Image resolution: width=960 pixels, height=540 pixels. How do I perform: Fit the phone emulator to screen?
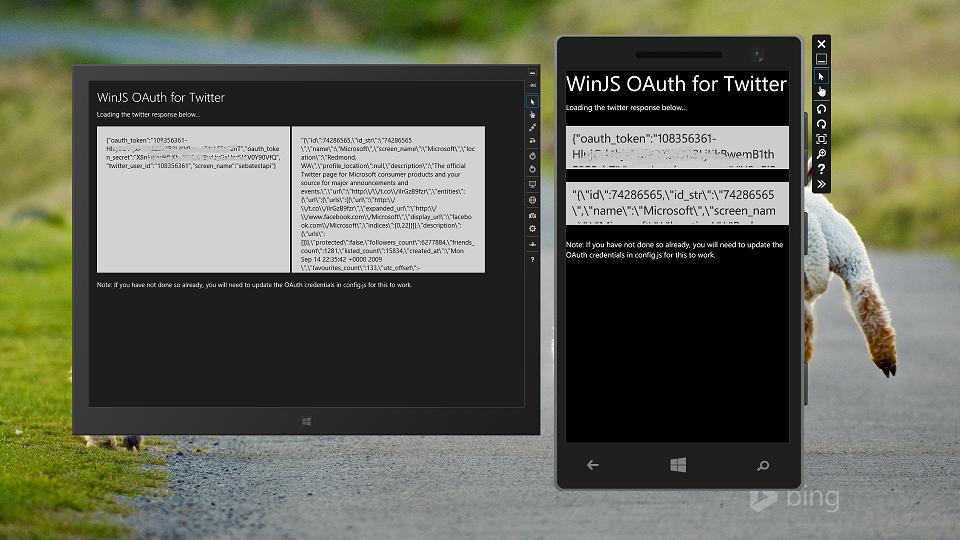pos(821,139)
